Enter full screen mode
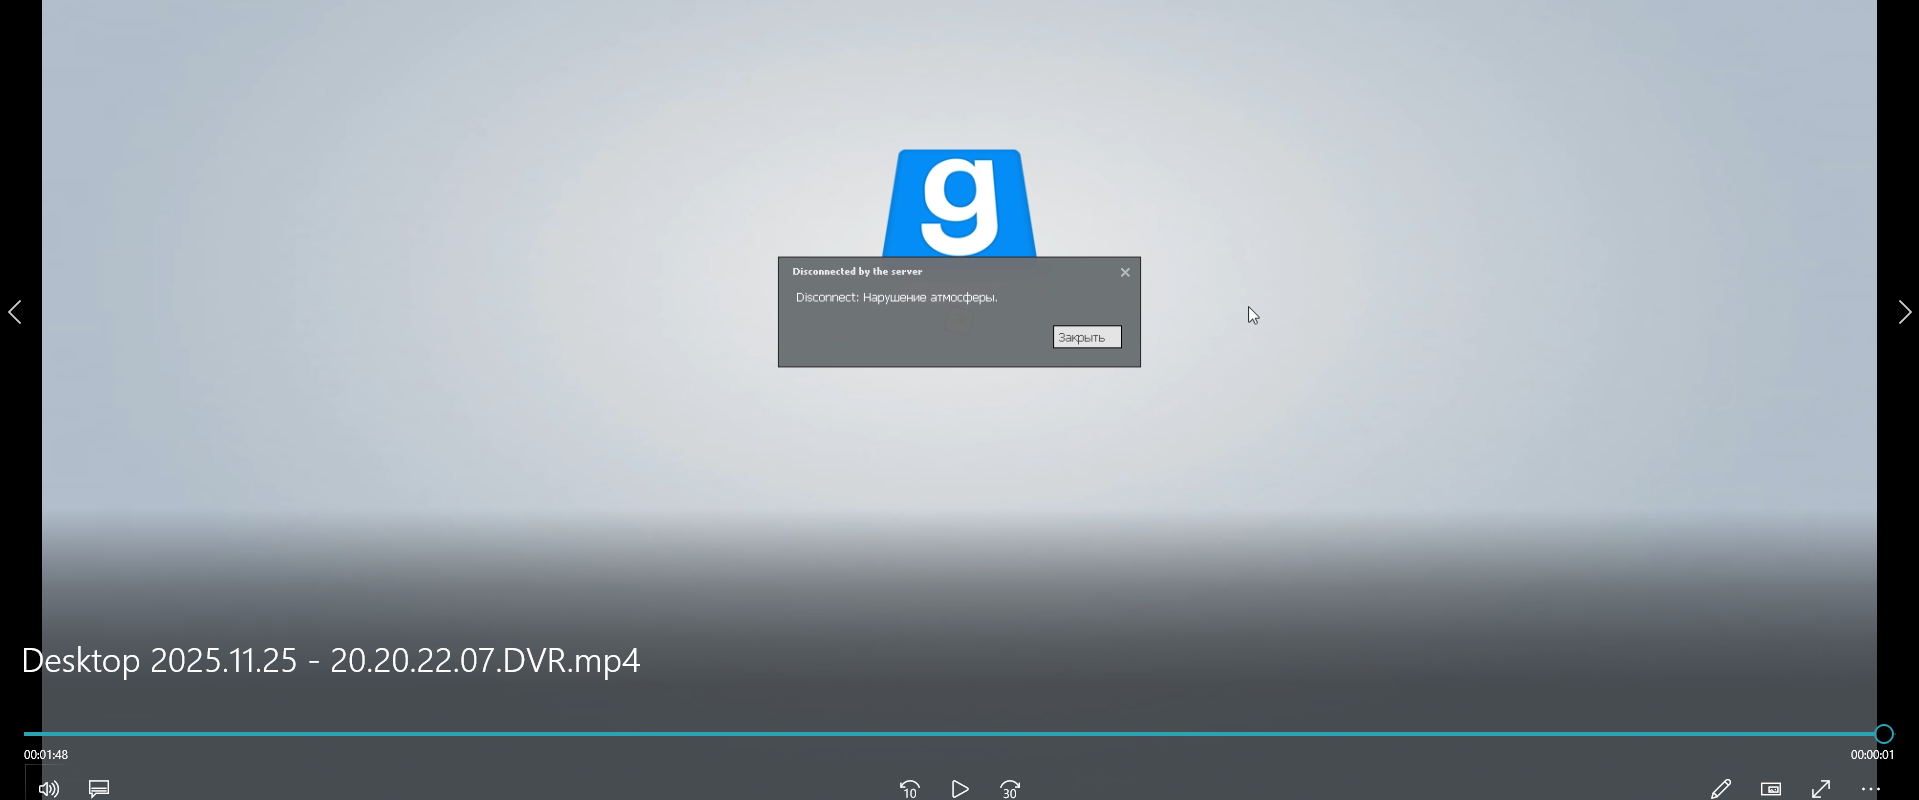The width and height of the screenshot is (1919, 800). pos(1821,789)
